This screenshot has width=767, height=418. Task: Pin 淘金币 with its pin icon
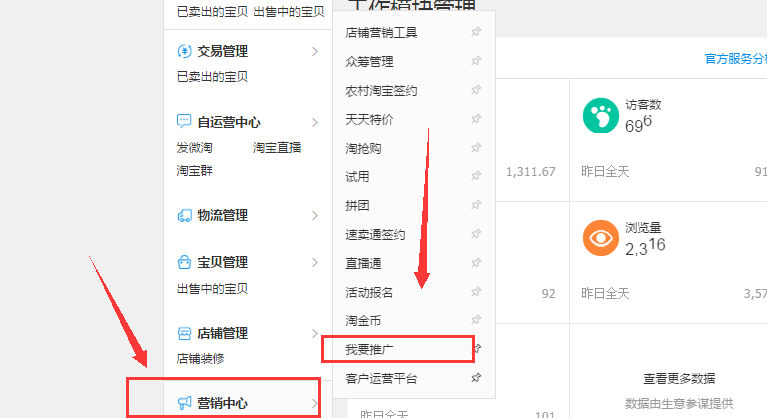pos(476,320)
